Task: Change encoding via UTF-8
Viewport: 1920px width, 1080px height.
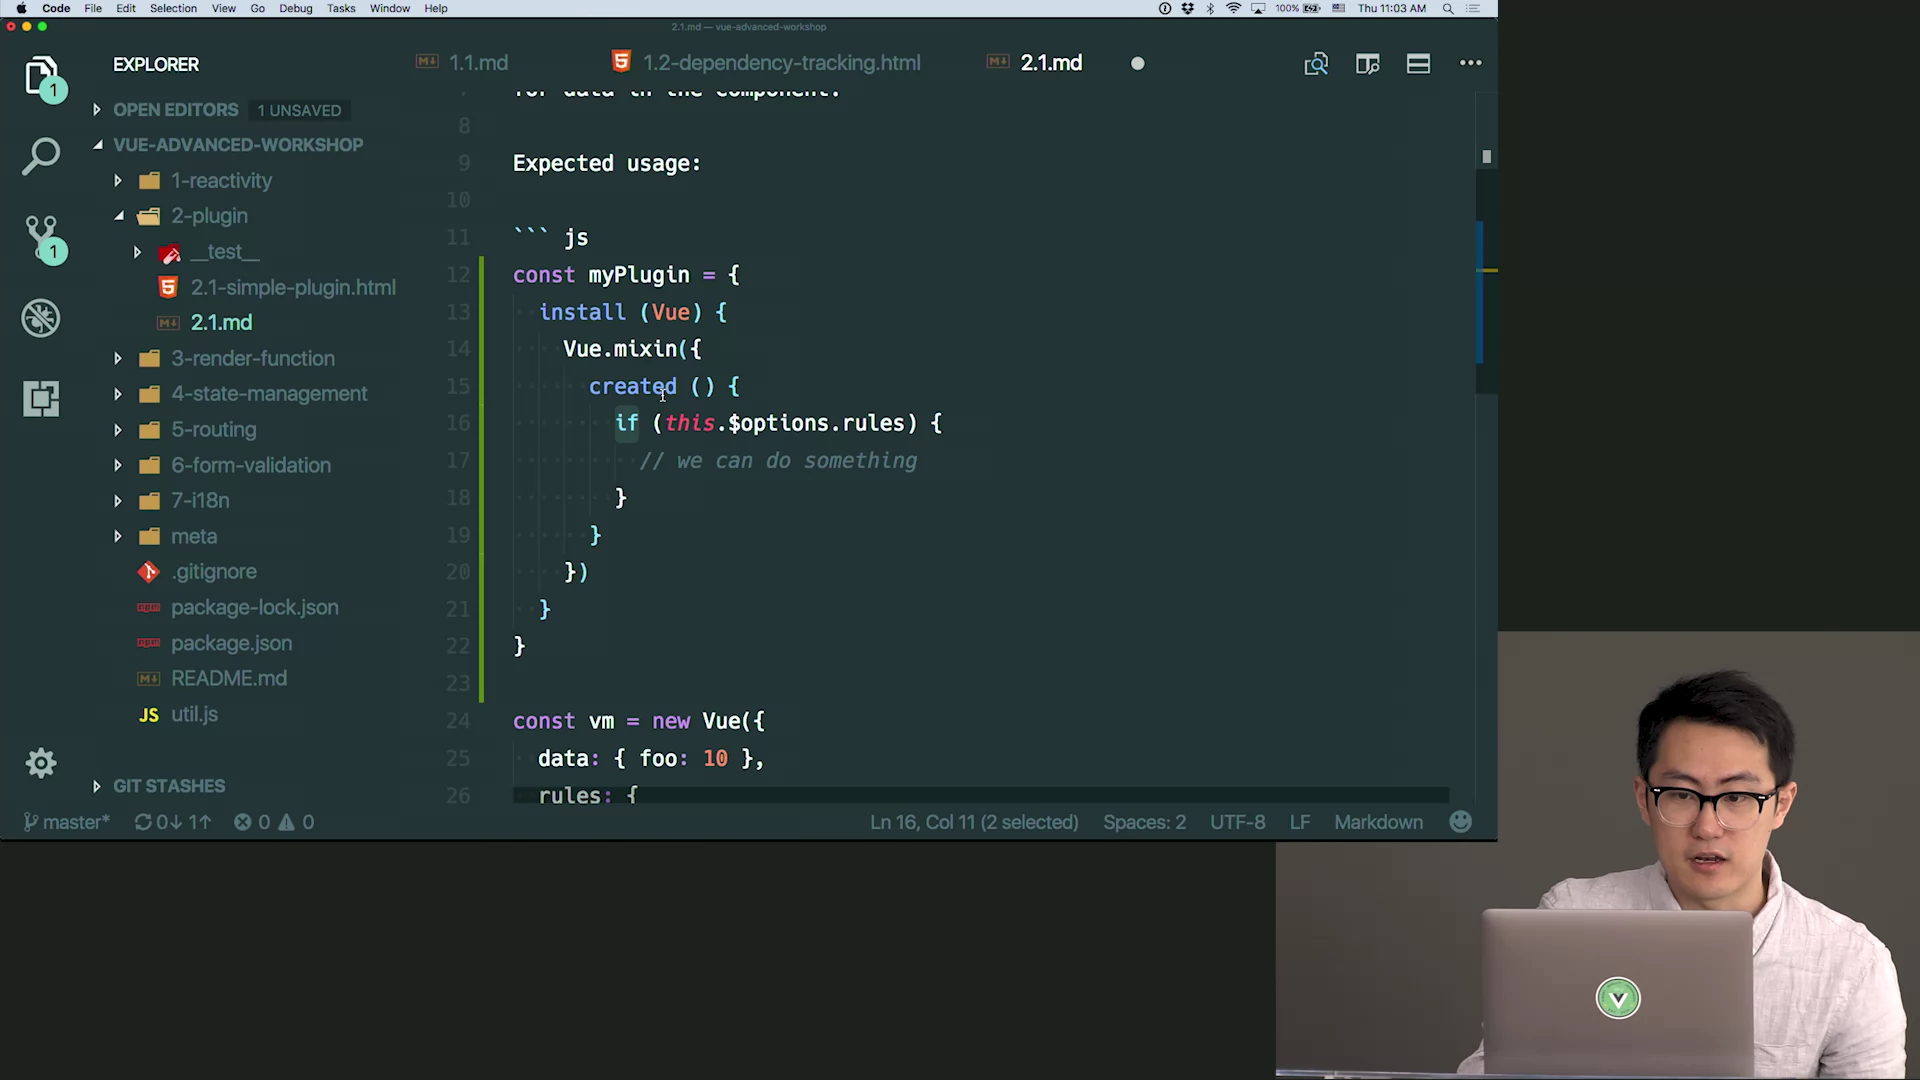Action: coord(1237,822)
